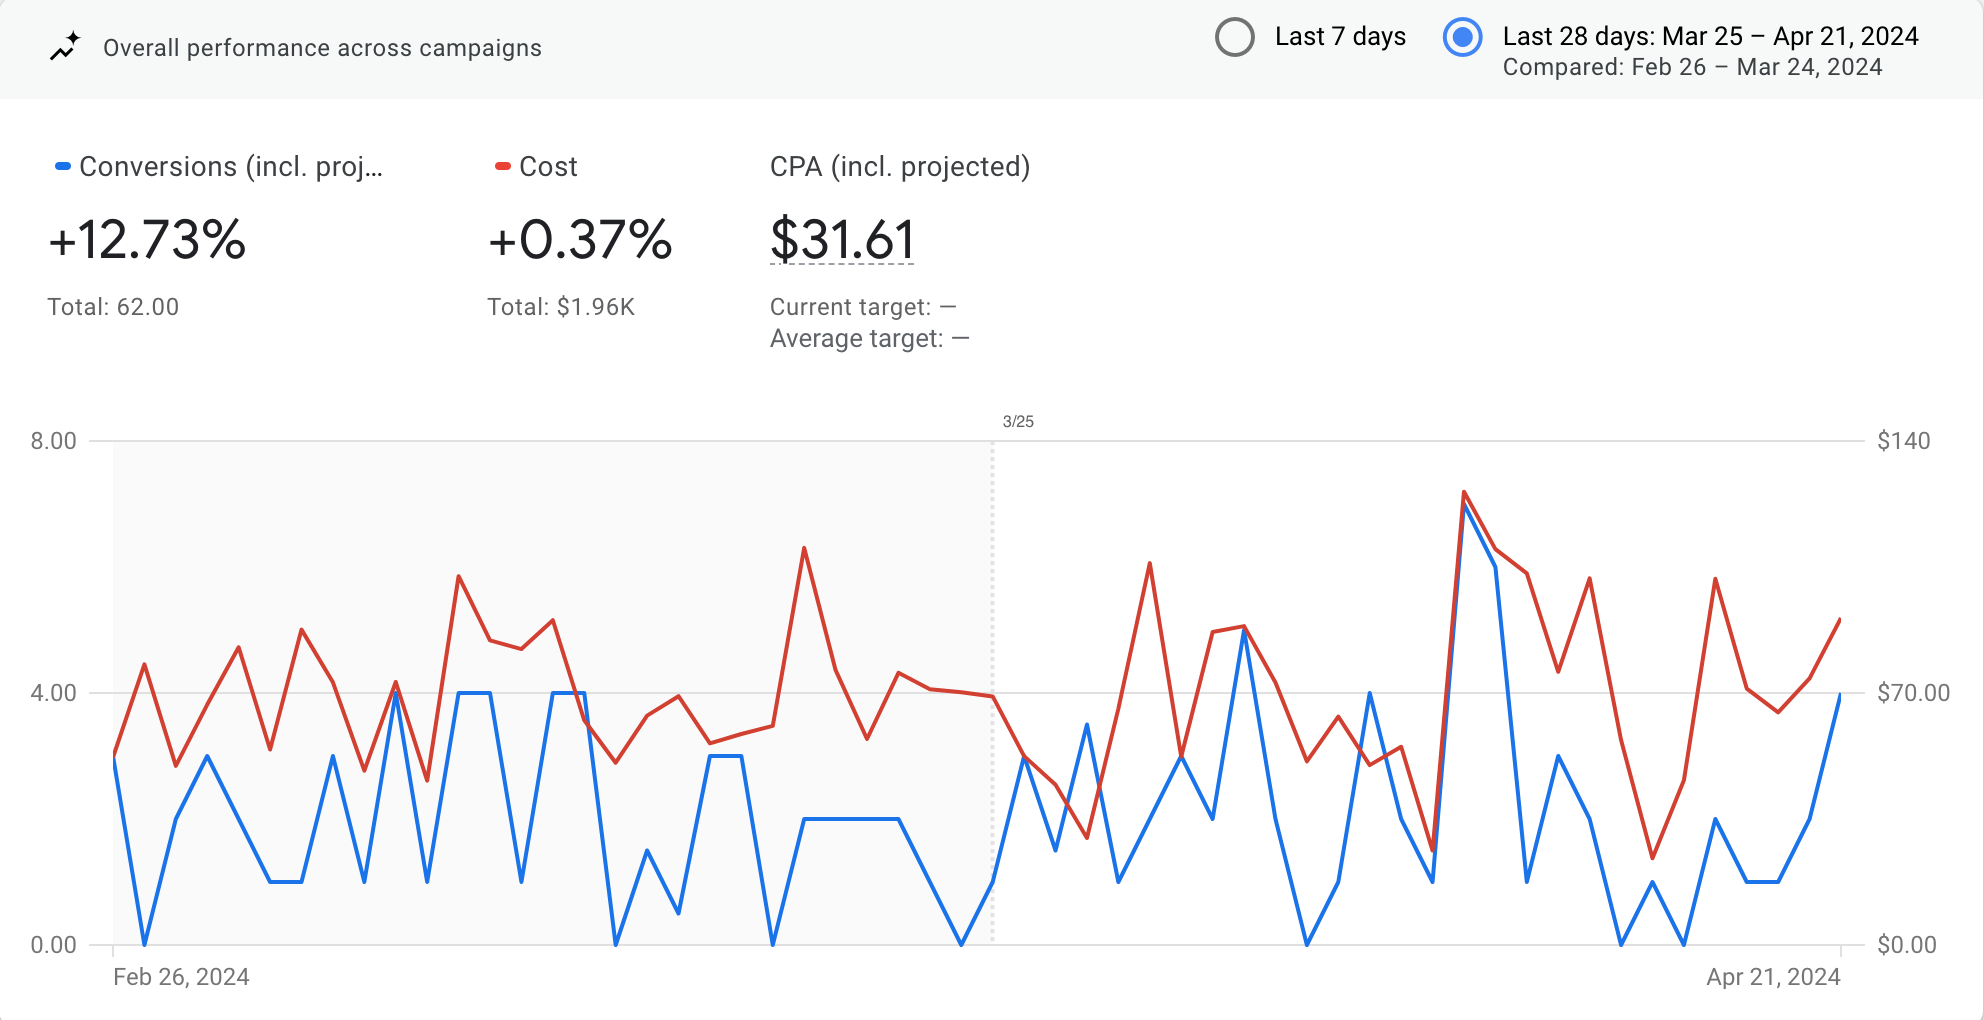Click the Overall performance across campaigns title

click(x=322, y=48)
